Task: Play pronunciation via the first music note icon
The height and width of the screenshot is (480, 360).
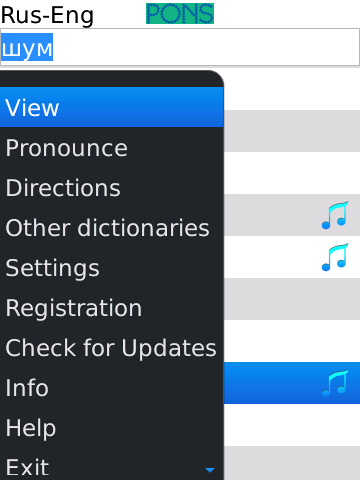Action: coord(335,215)
